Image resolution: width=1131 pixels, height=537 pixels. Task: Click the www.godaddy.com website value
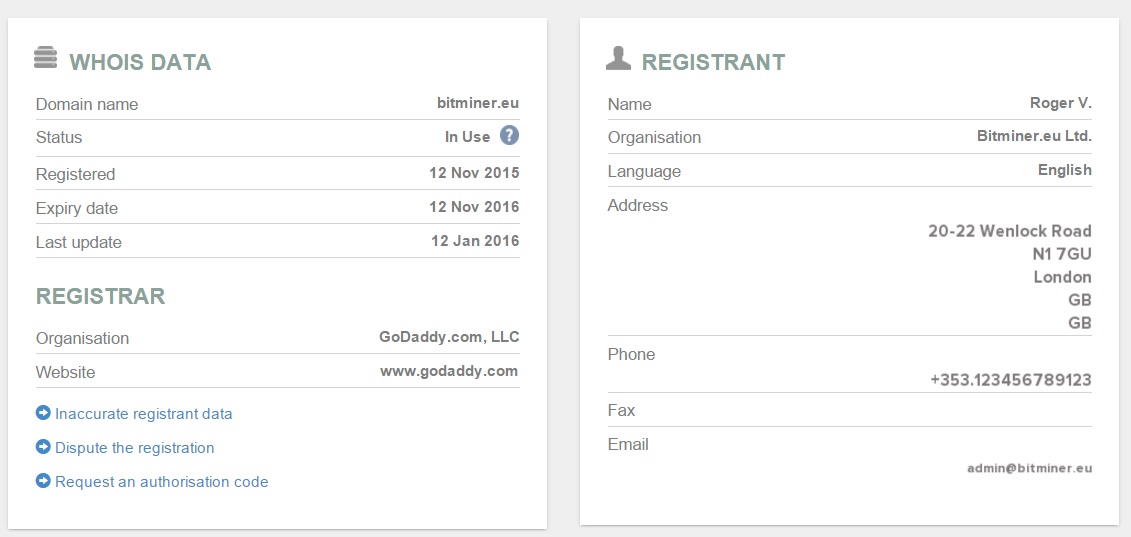click(449, 371)
